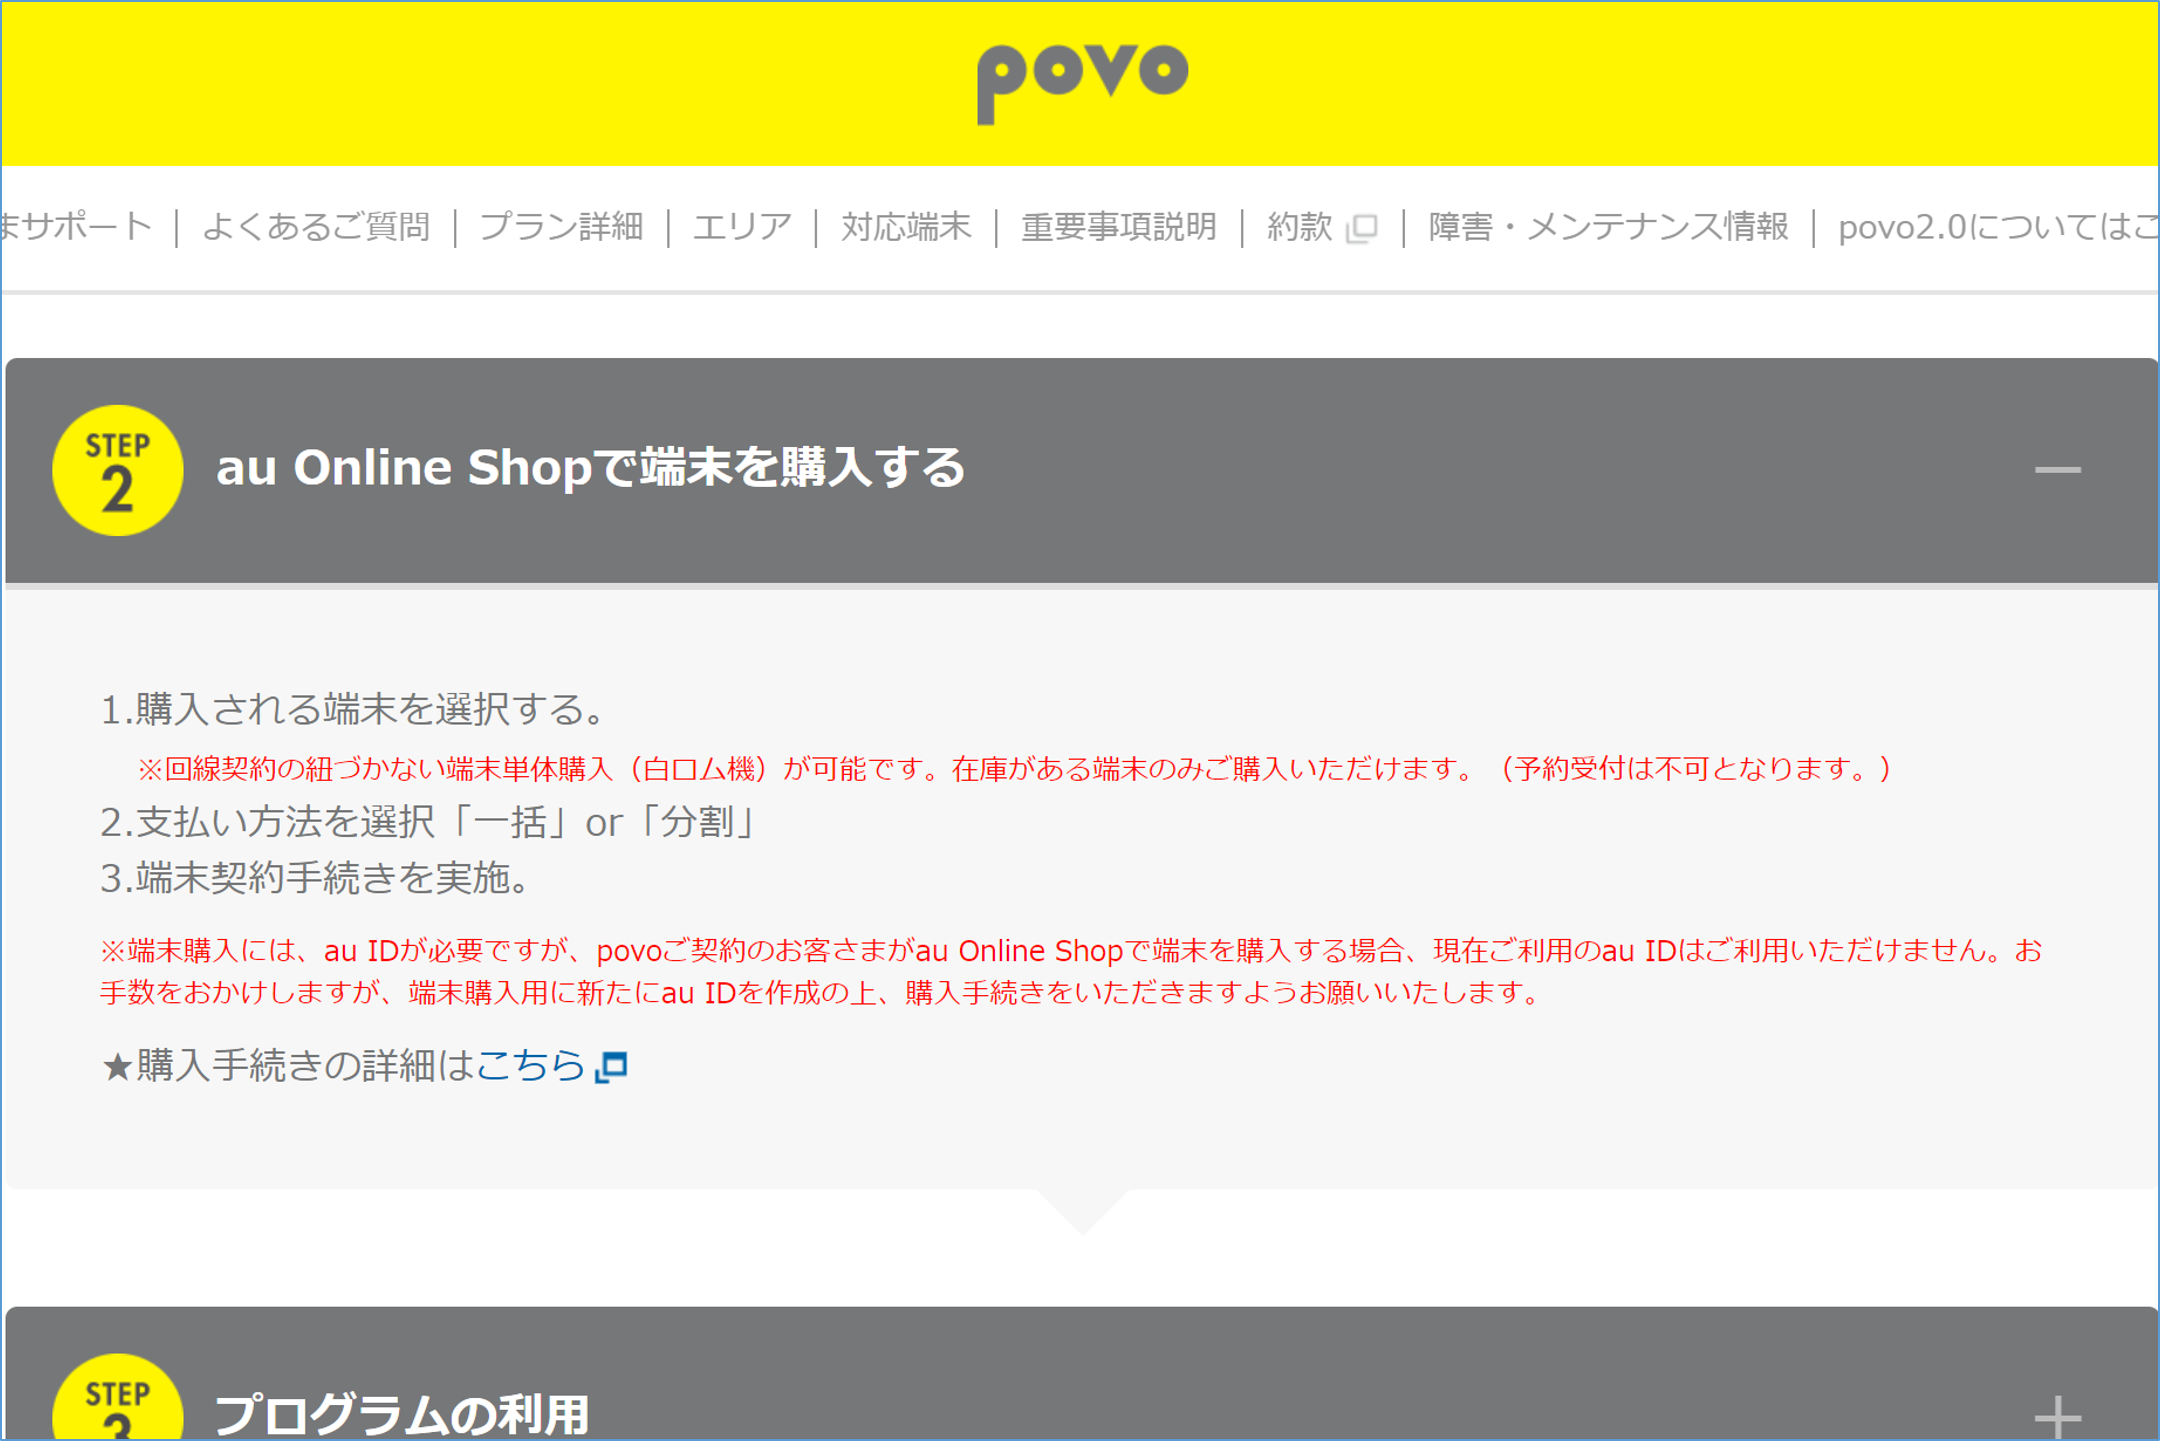Collapse STEP 2 section using minus icon

coord(2057,470)
